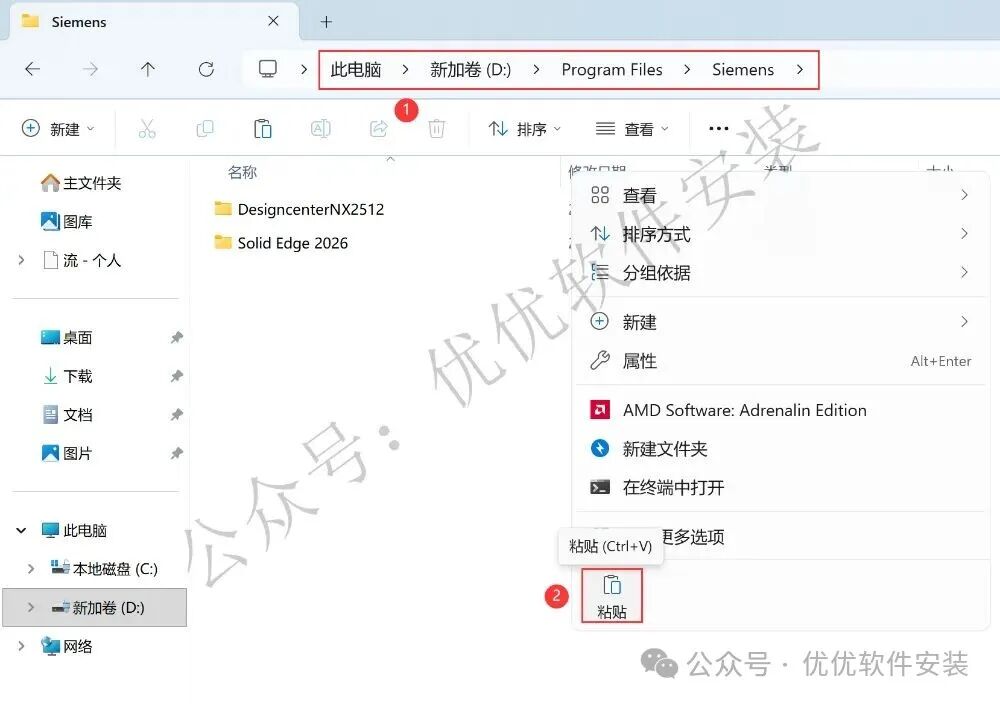Click the Copy toolbar icon
This screenshot has width=1000, height=704.
[205, 129]
